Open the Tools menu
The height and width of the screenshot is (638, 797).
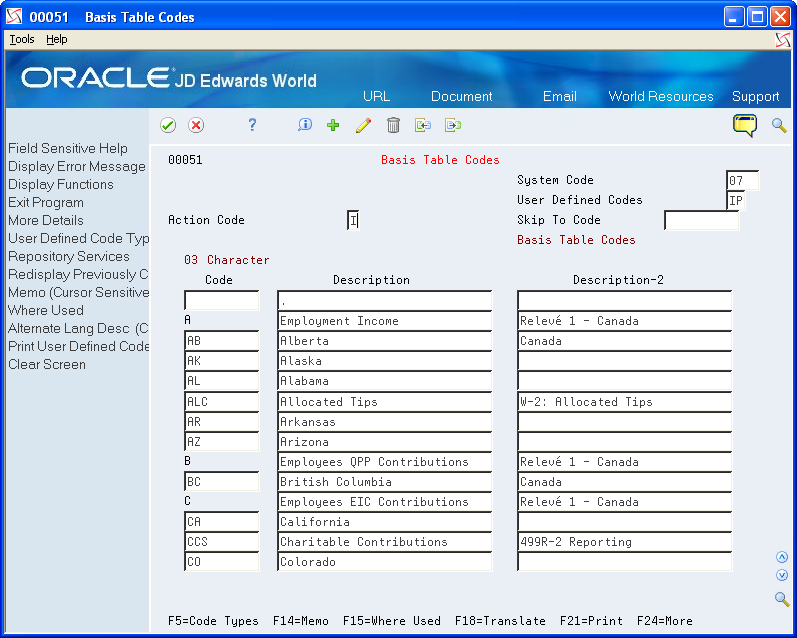coord(22,39)
